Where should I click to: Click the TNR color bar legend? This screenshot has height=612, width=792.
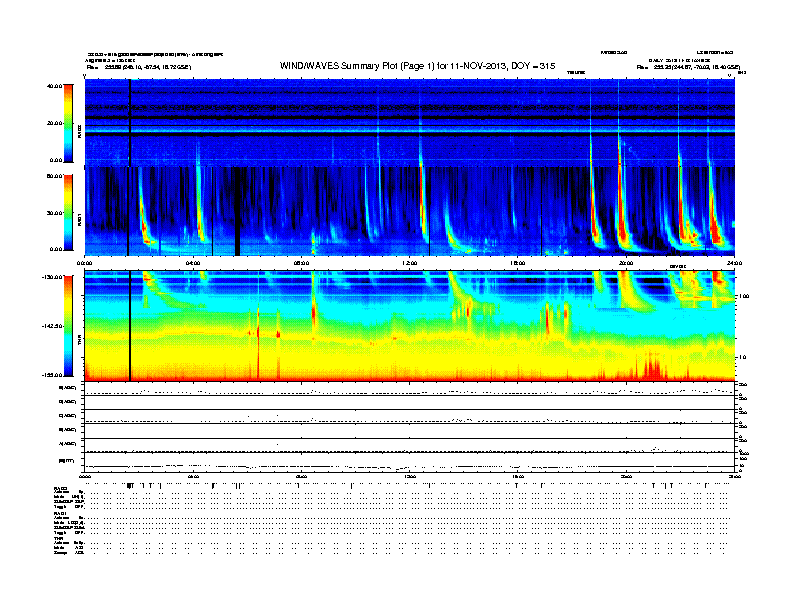68,326
